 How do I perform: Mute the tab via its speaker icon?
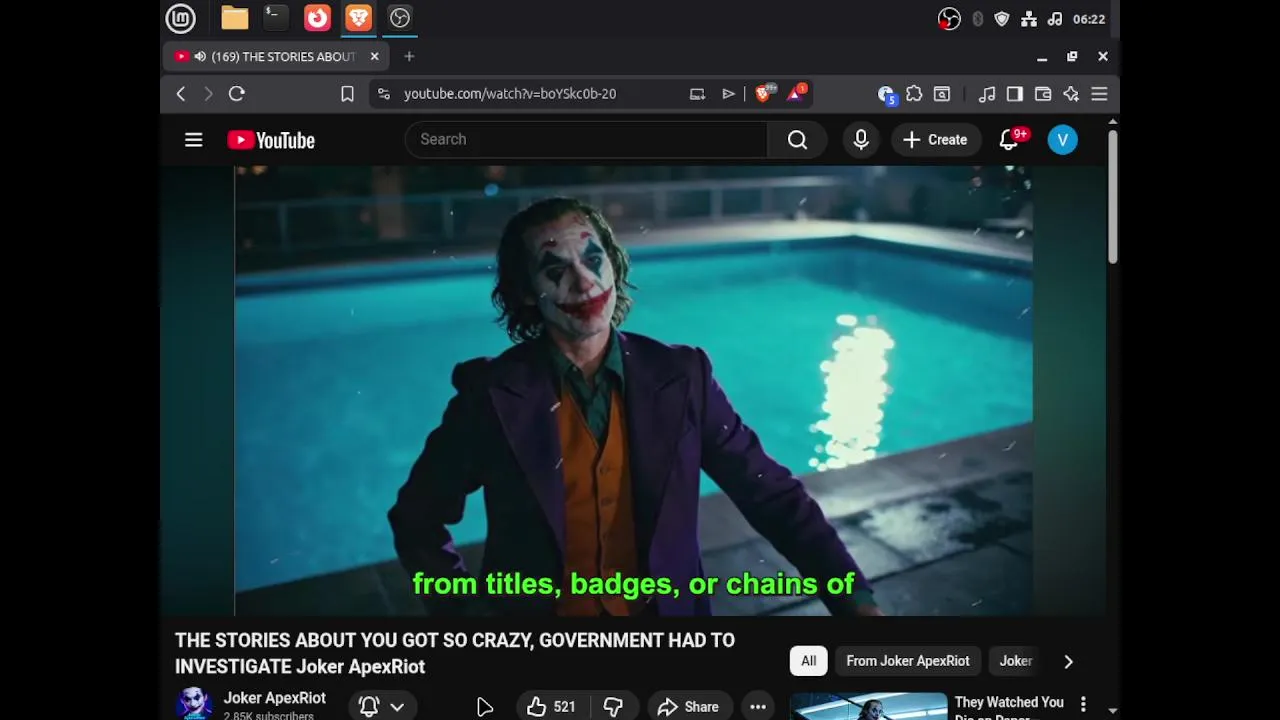(200, 57)
